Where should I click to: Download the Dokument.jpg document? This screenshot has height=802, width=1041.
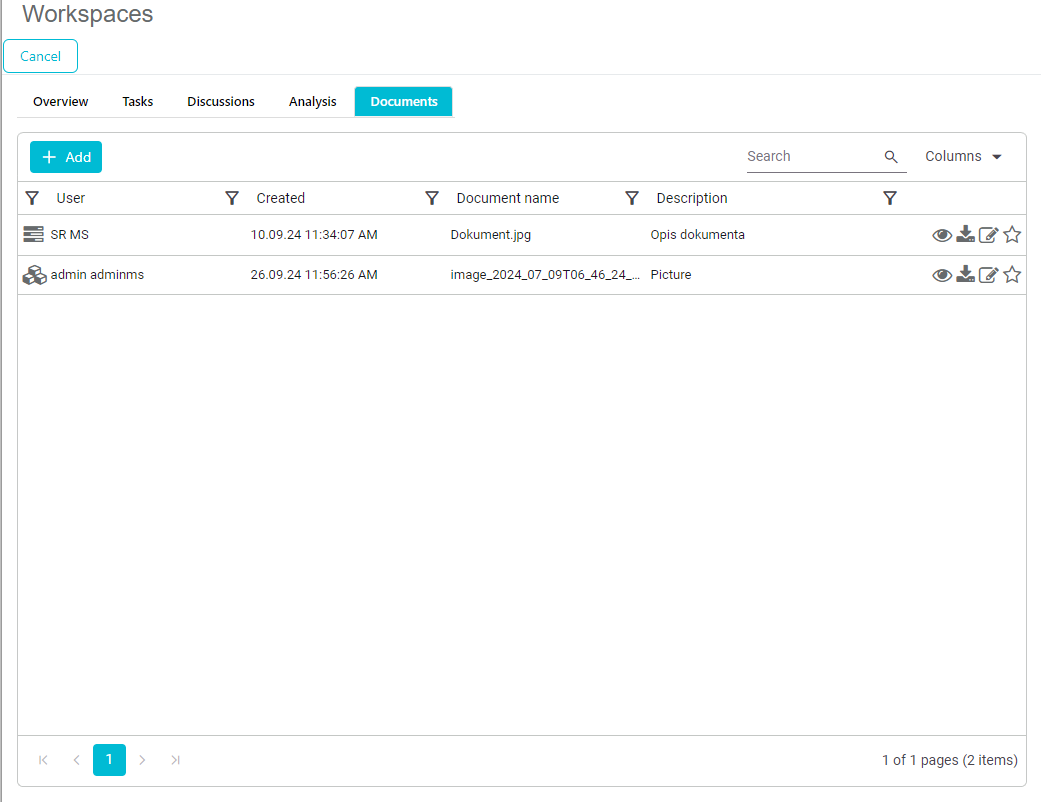965,235
